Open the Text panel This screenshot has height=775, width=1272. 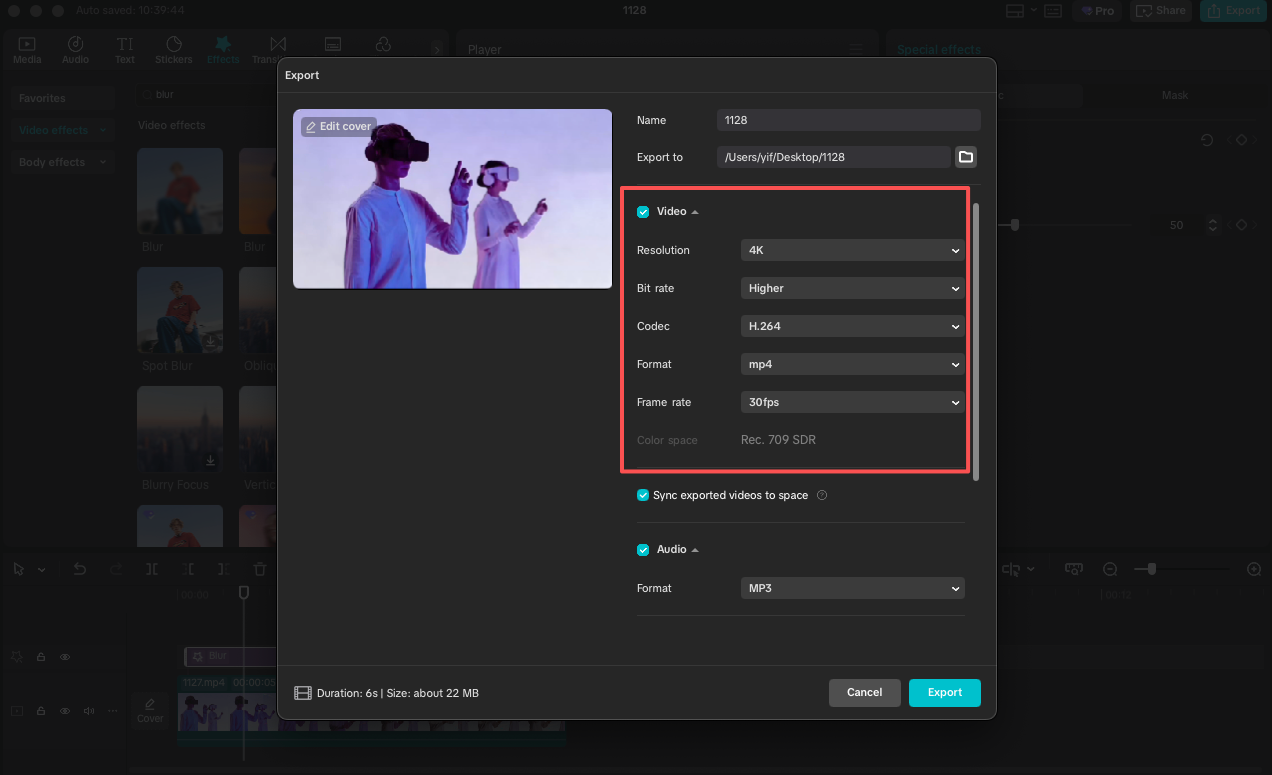tap(124, 47)
